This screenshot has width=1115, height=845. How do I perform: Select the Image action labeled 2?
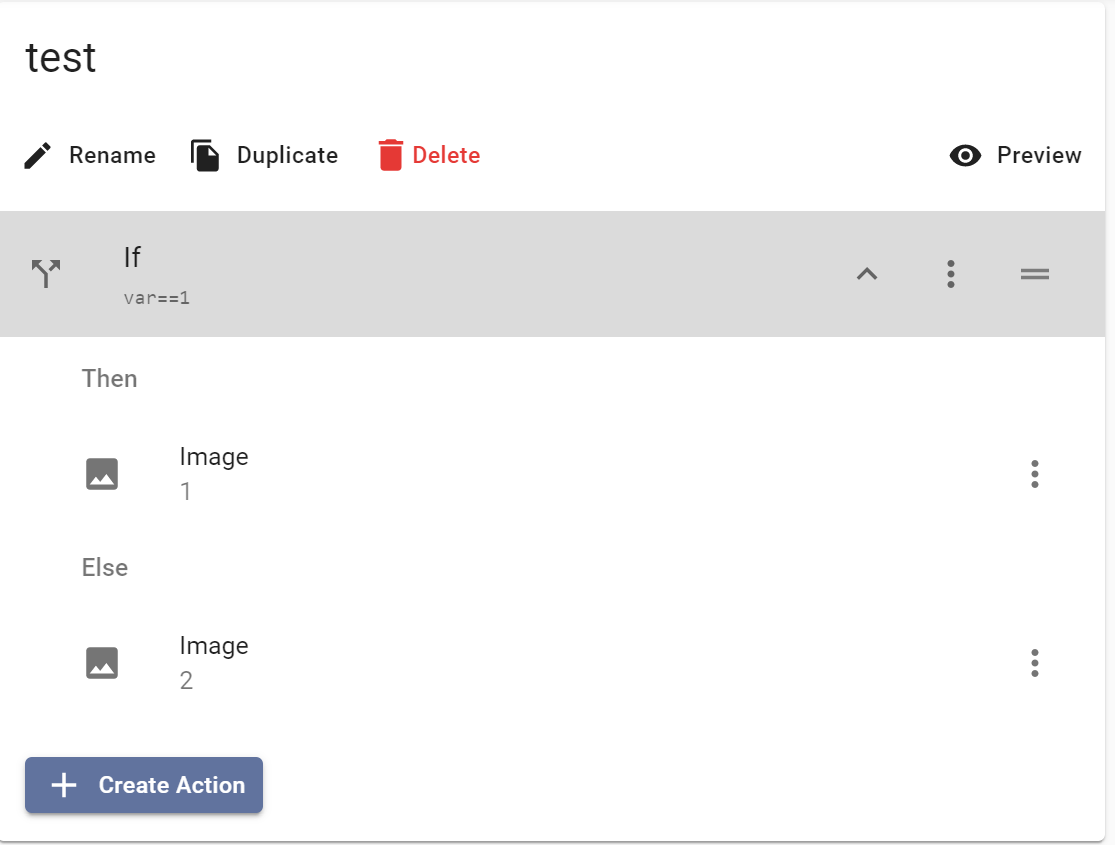click(x=552, y=663)
